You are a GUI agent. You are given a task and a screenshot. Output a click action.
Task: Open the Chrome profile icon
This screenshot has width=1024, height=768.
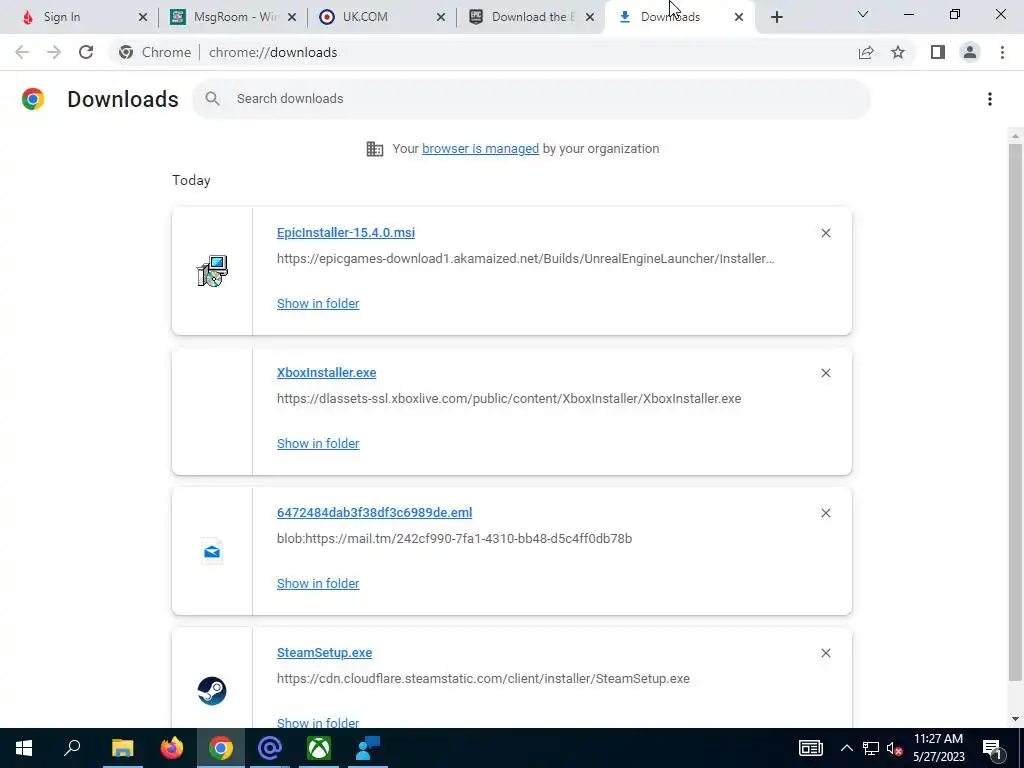click(x=970, y=52)
